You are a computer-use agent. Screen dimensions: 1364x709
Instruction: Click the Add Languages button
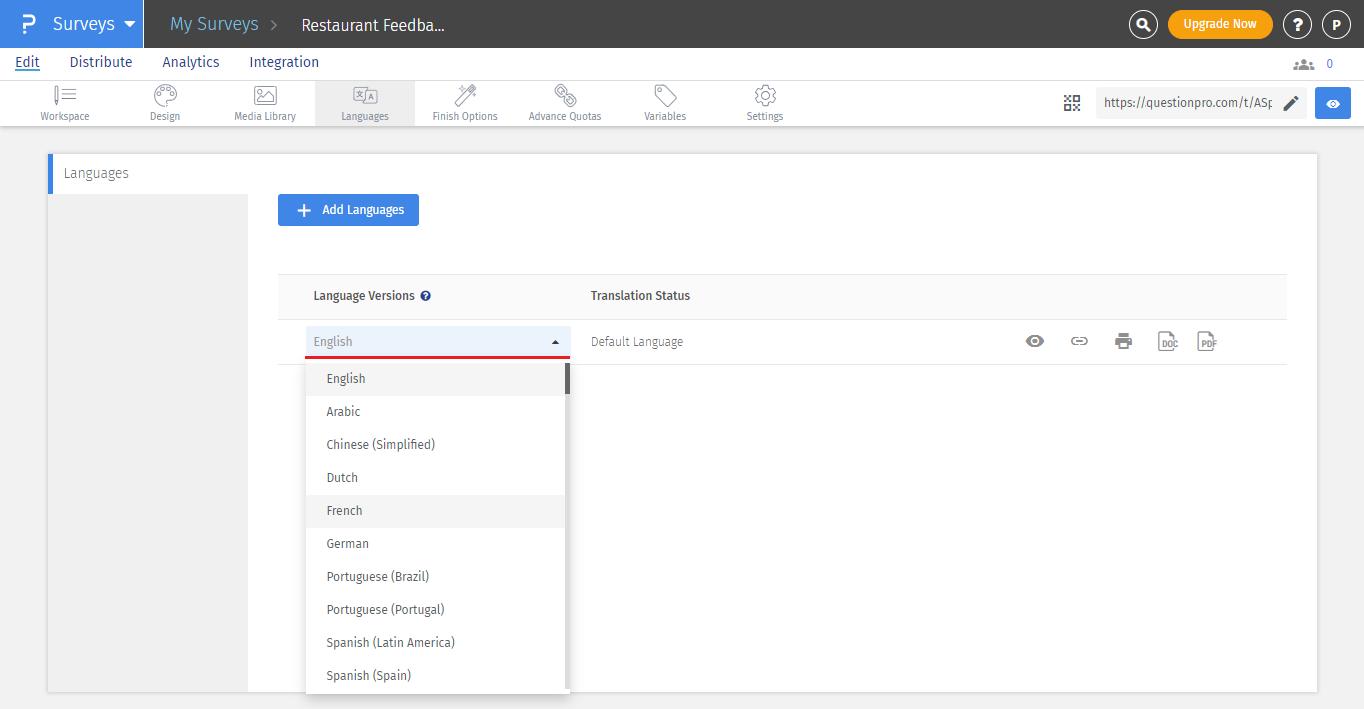(348, 210)
